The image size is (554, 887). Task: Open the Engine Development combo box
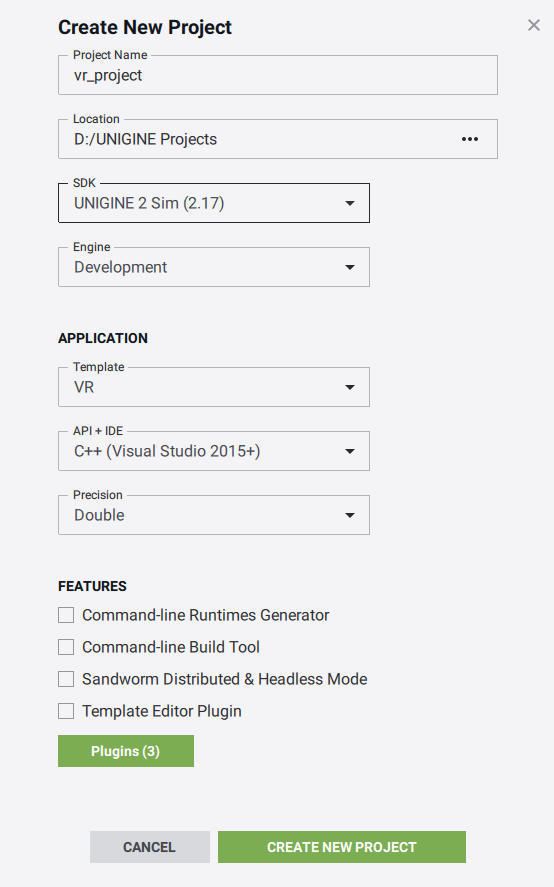click(x=214, y=267)
